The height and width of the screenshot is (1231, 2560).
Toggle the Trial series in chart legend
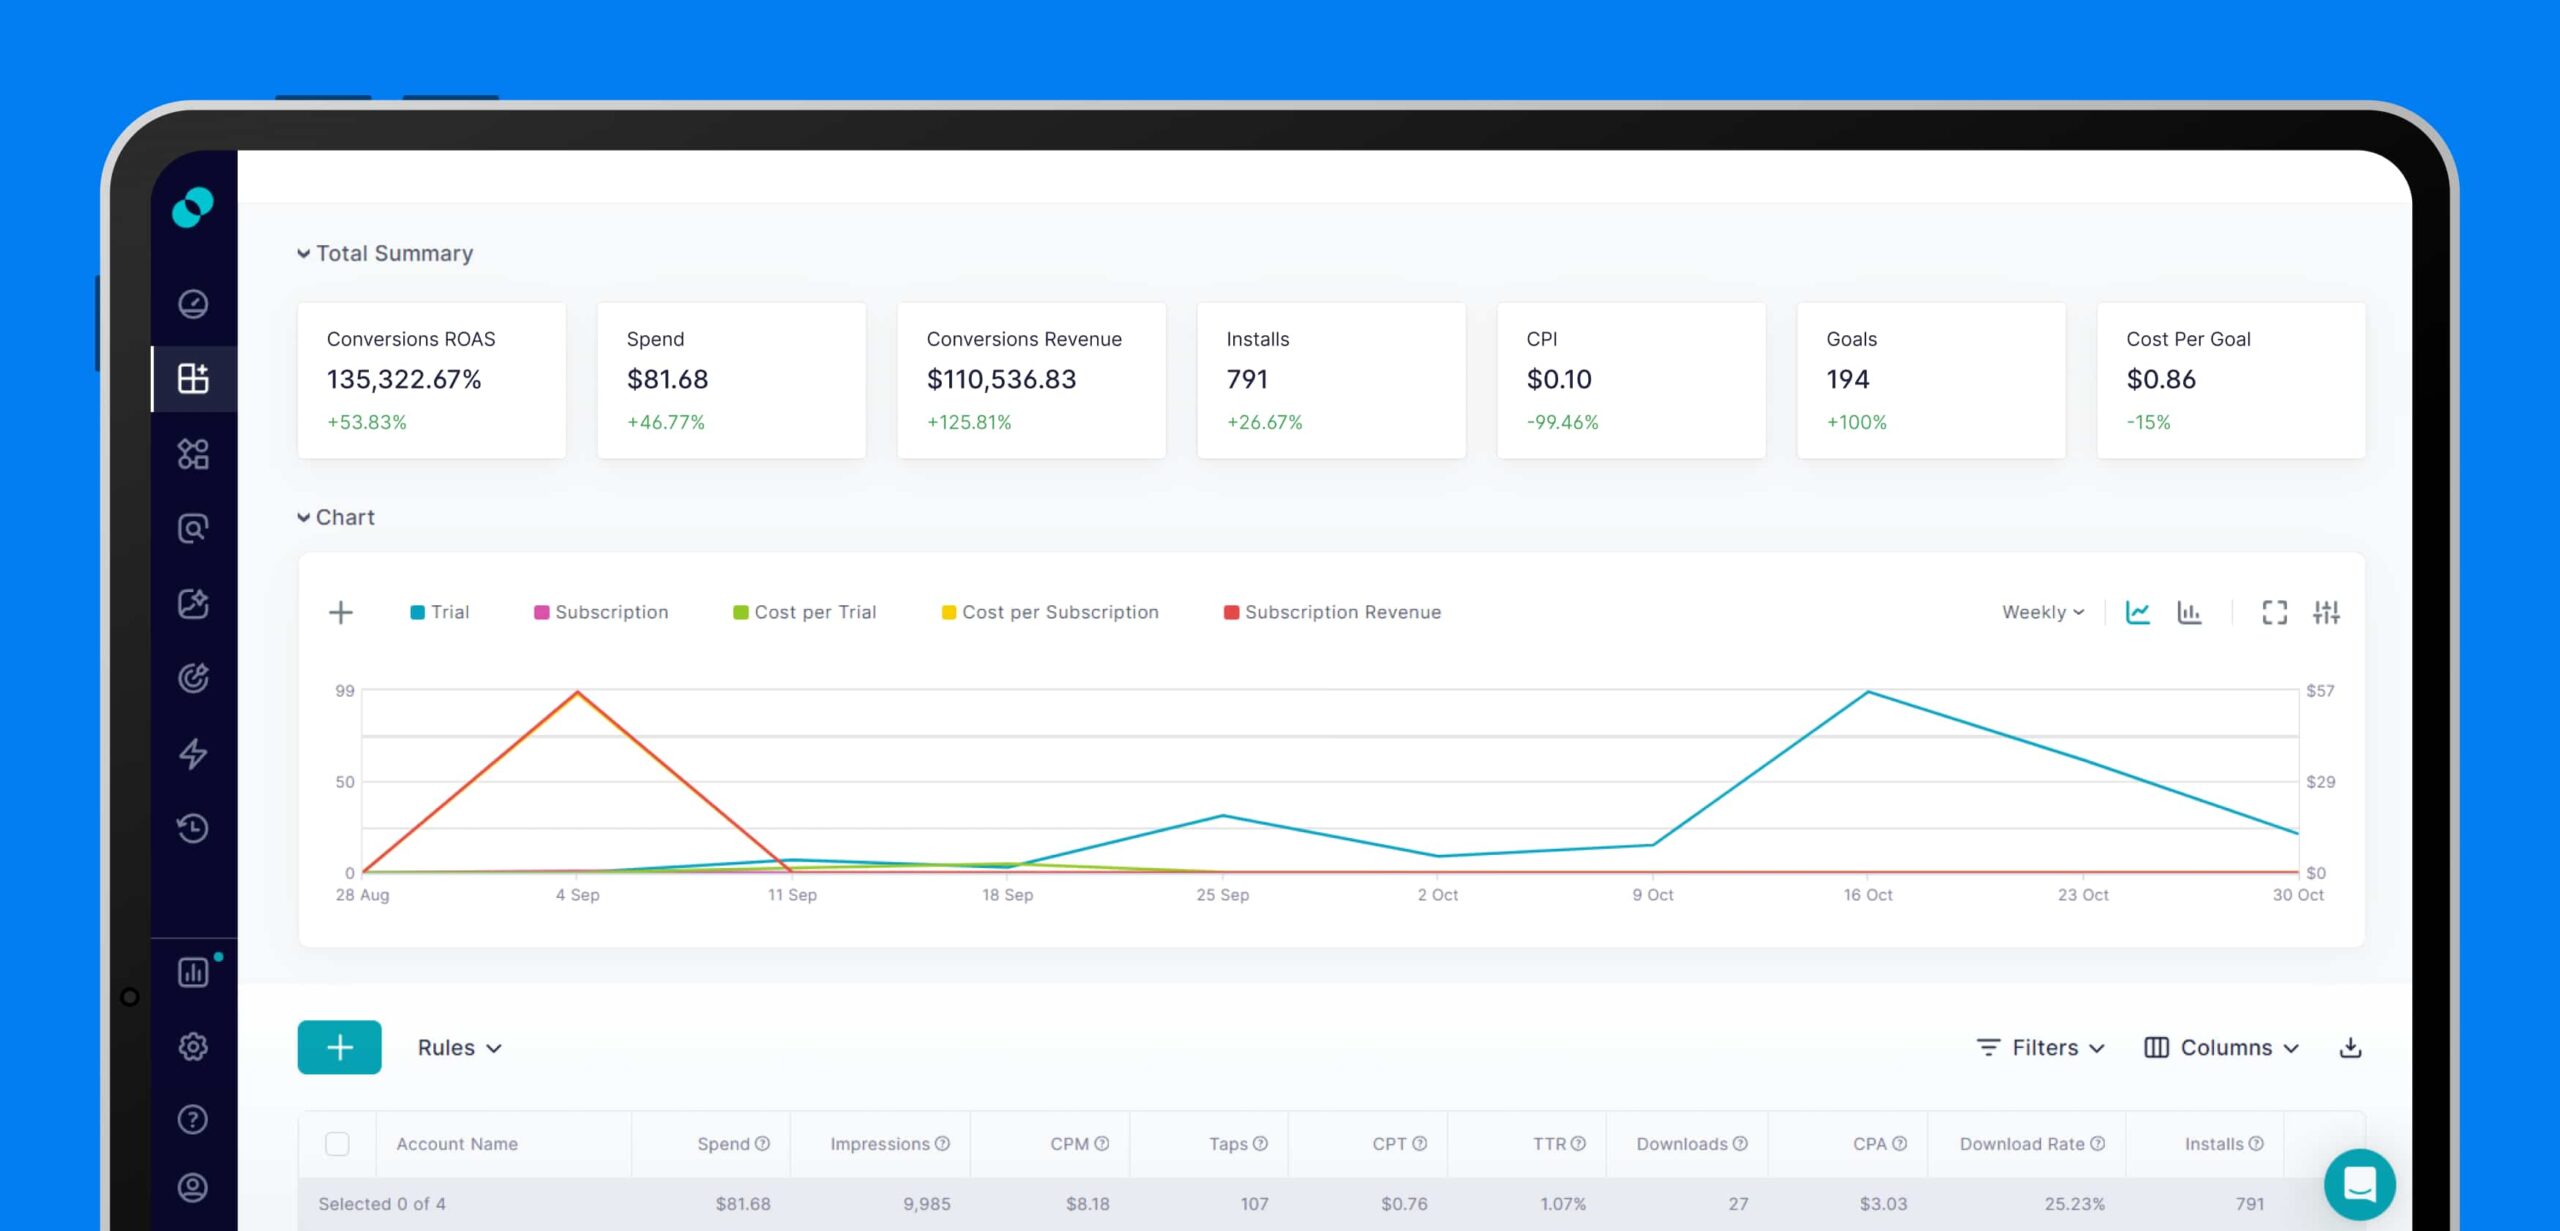click(x=440, y=612)
